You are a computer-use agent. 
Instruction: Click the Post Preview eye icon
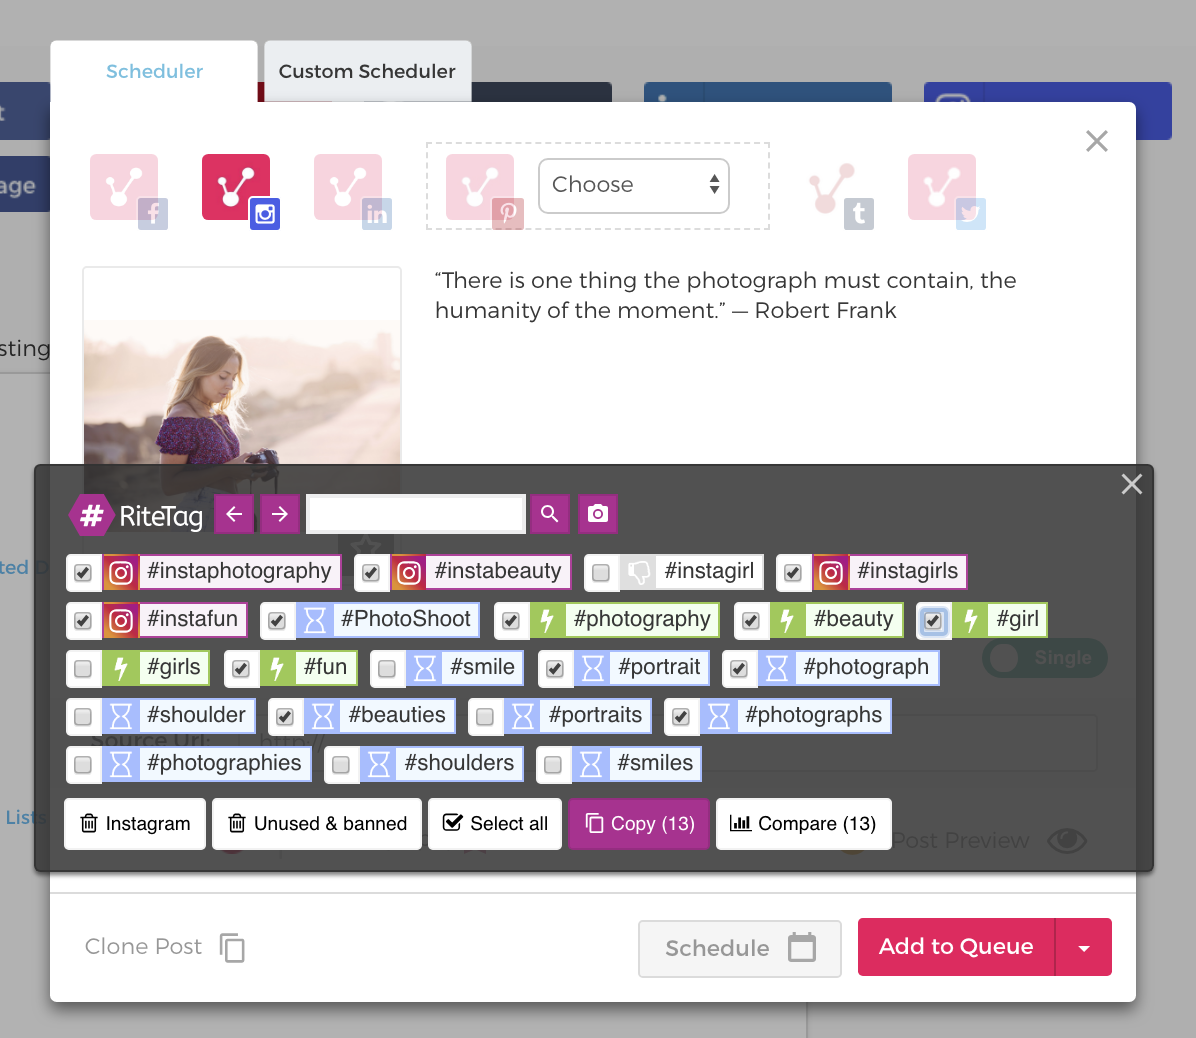1067,840
